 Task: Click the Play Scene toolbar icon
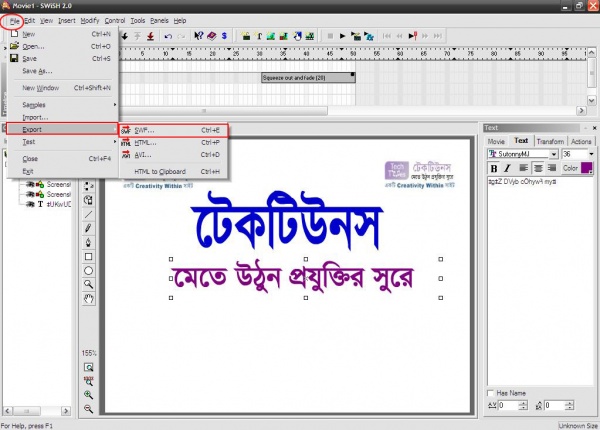[356, 36]
